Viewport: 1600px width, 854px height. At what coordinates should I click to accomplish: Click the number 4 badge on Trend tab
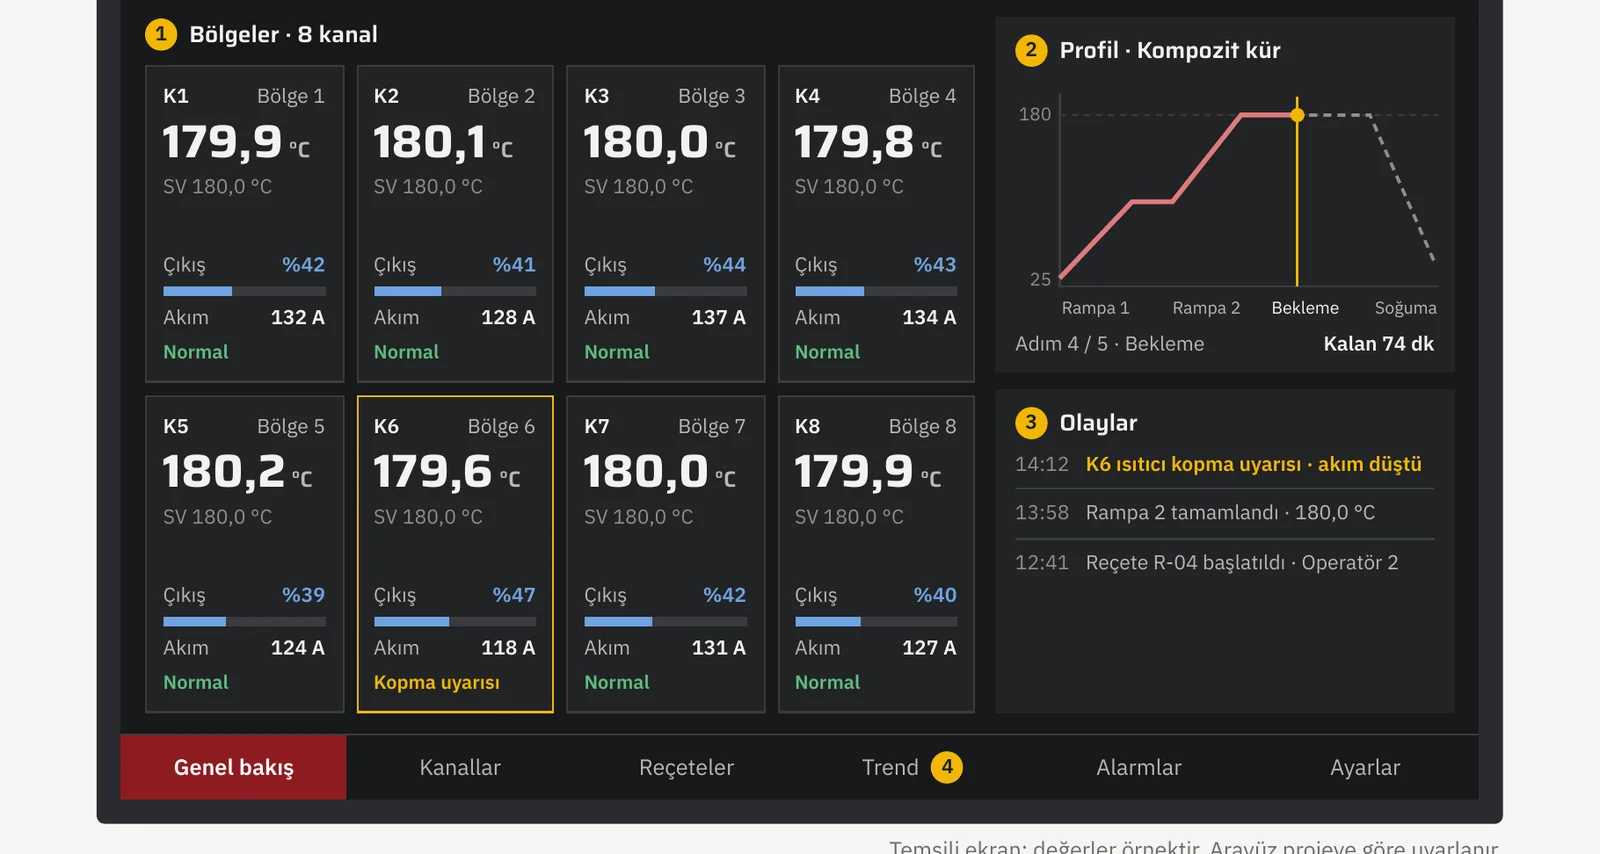(x=947, y=767)
